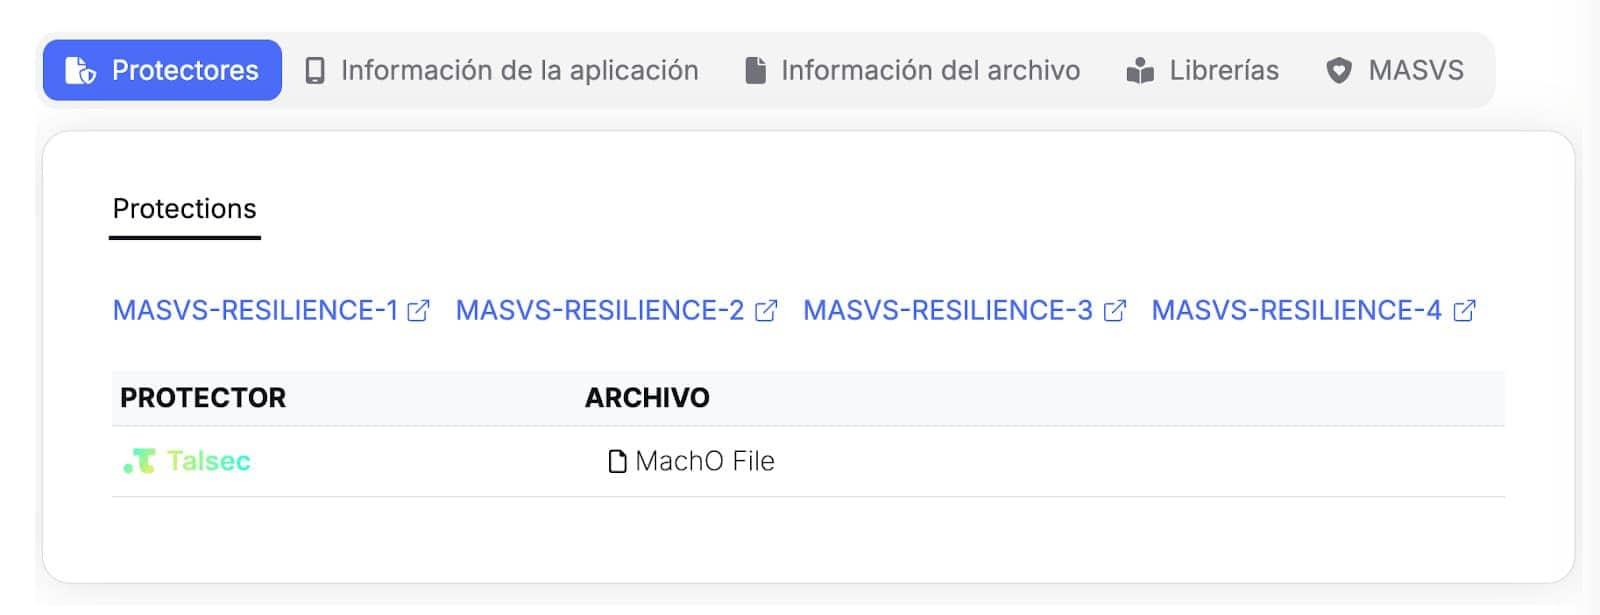Click the document icon beside Información del archivo
The width and height of the screenshot is (1600, 615).
coord(753,70)
